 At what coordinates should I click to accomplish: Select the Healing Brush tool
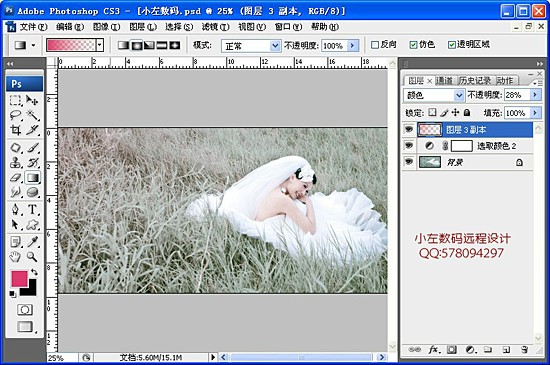click(15, 148)
